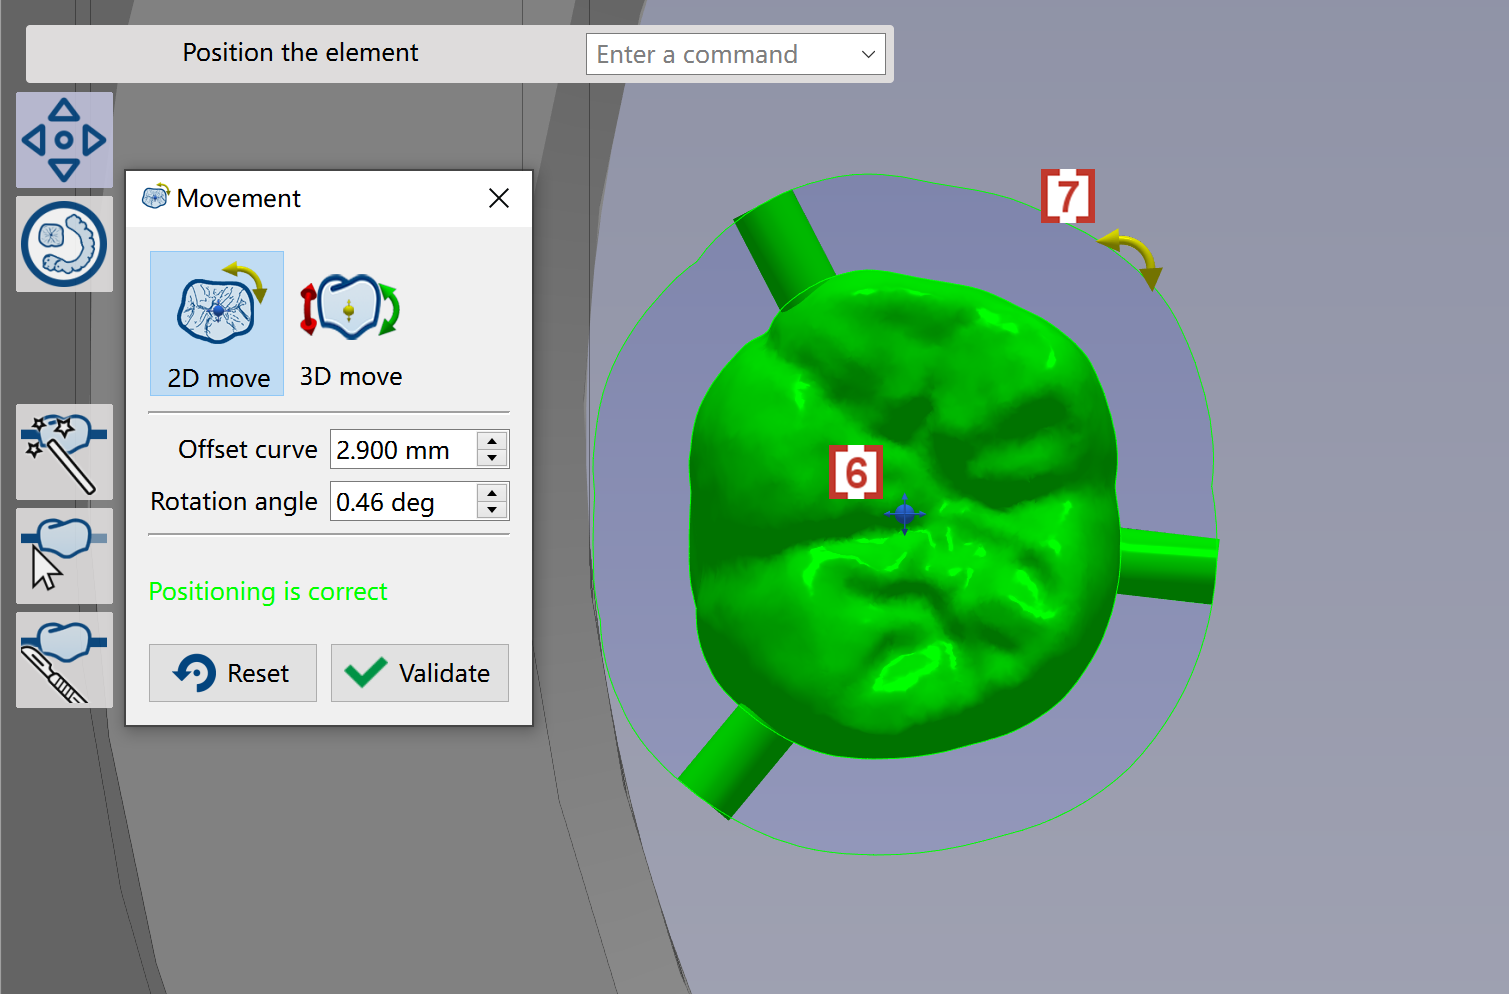The image size is (1509, 994).
Task: Decrease the Rotation angle value
Action: [x=492, y=510]
